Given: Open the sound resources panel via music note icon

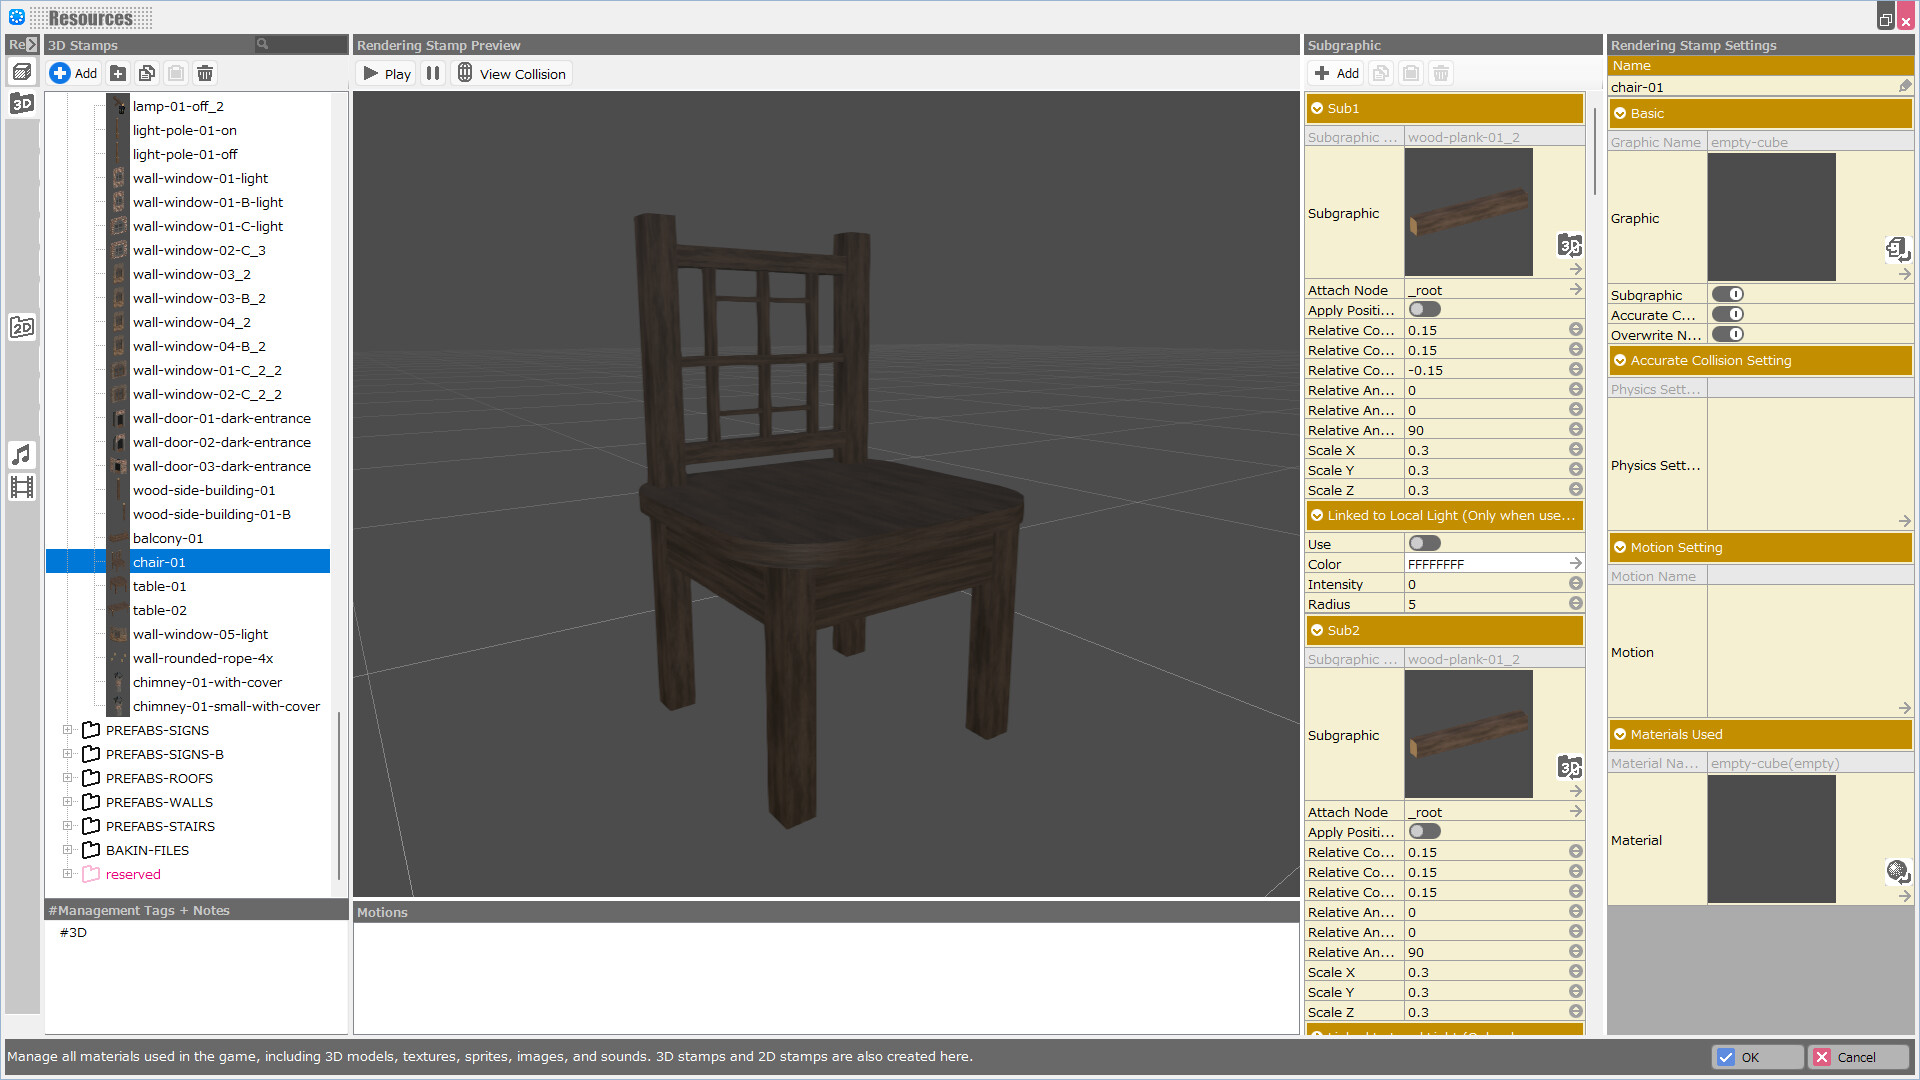Looking at the screenshot, I should (22, 455).
